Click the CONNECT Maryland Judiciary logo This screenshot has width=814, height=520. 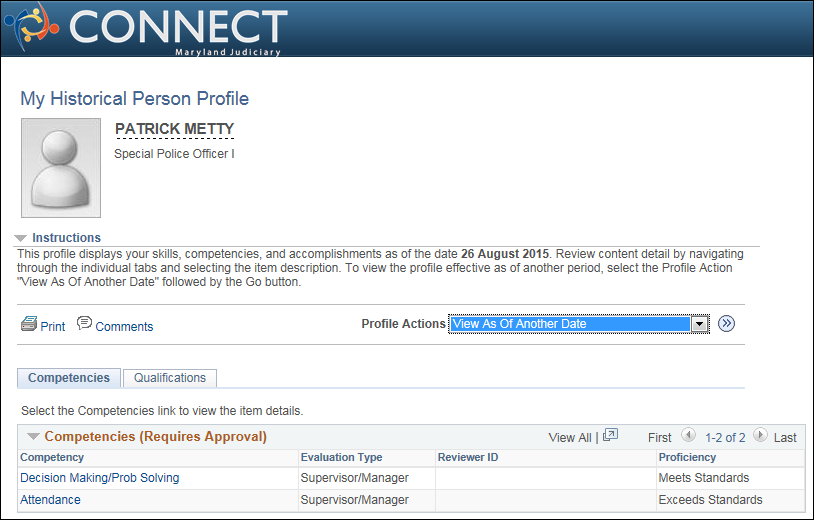coord(146,29)
